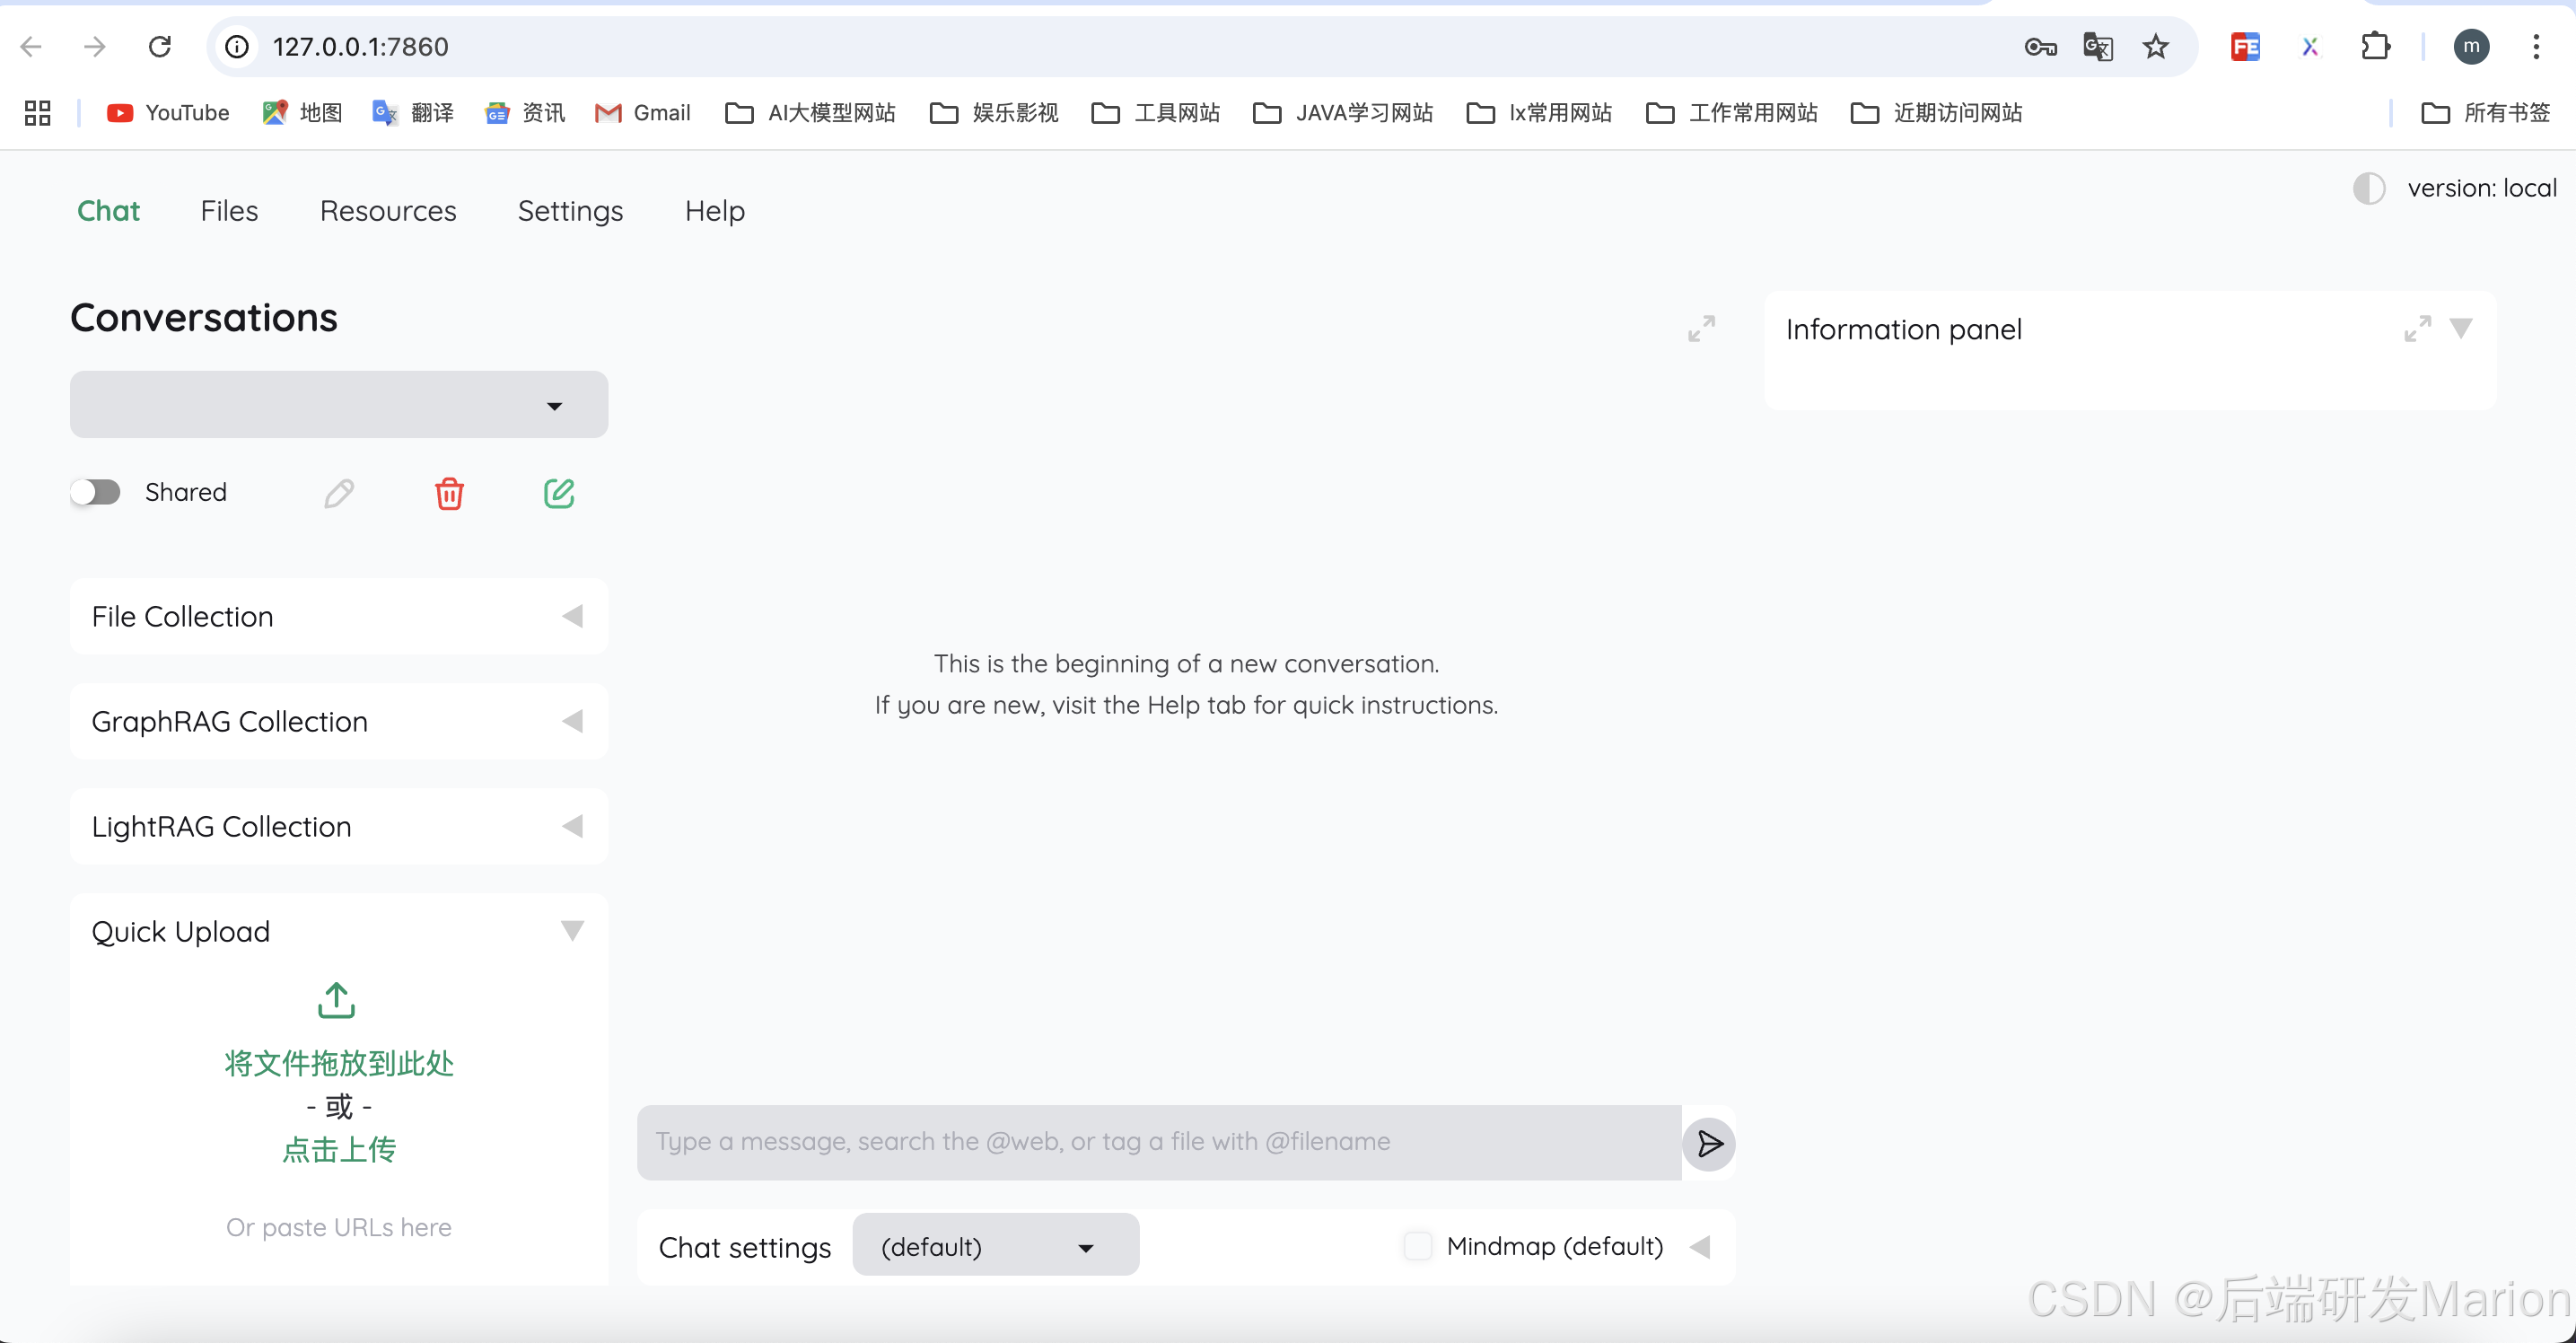Expand the GraphRAG Collection section
This screenshot has width=2576, height=1343.
pyautogui.click(x=339, y=721)
